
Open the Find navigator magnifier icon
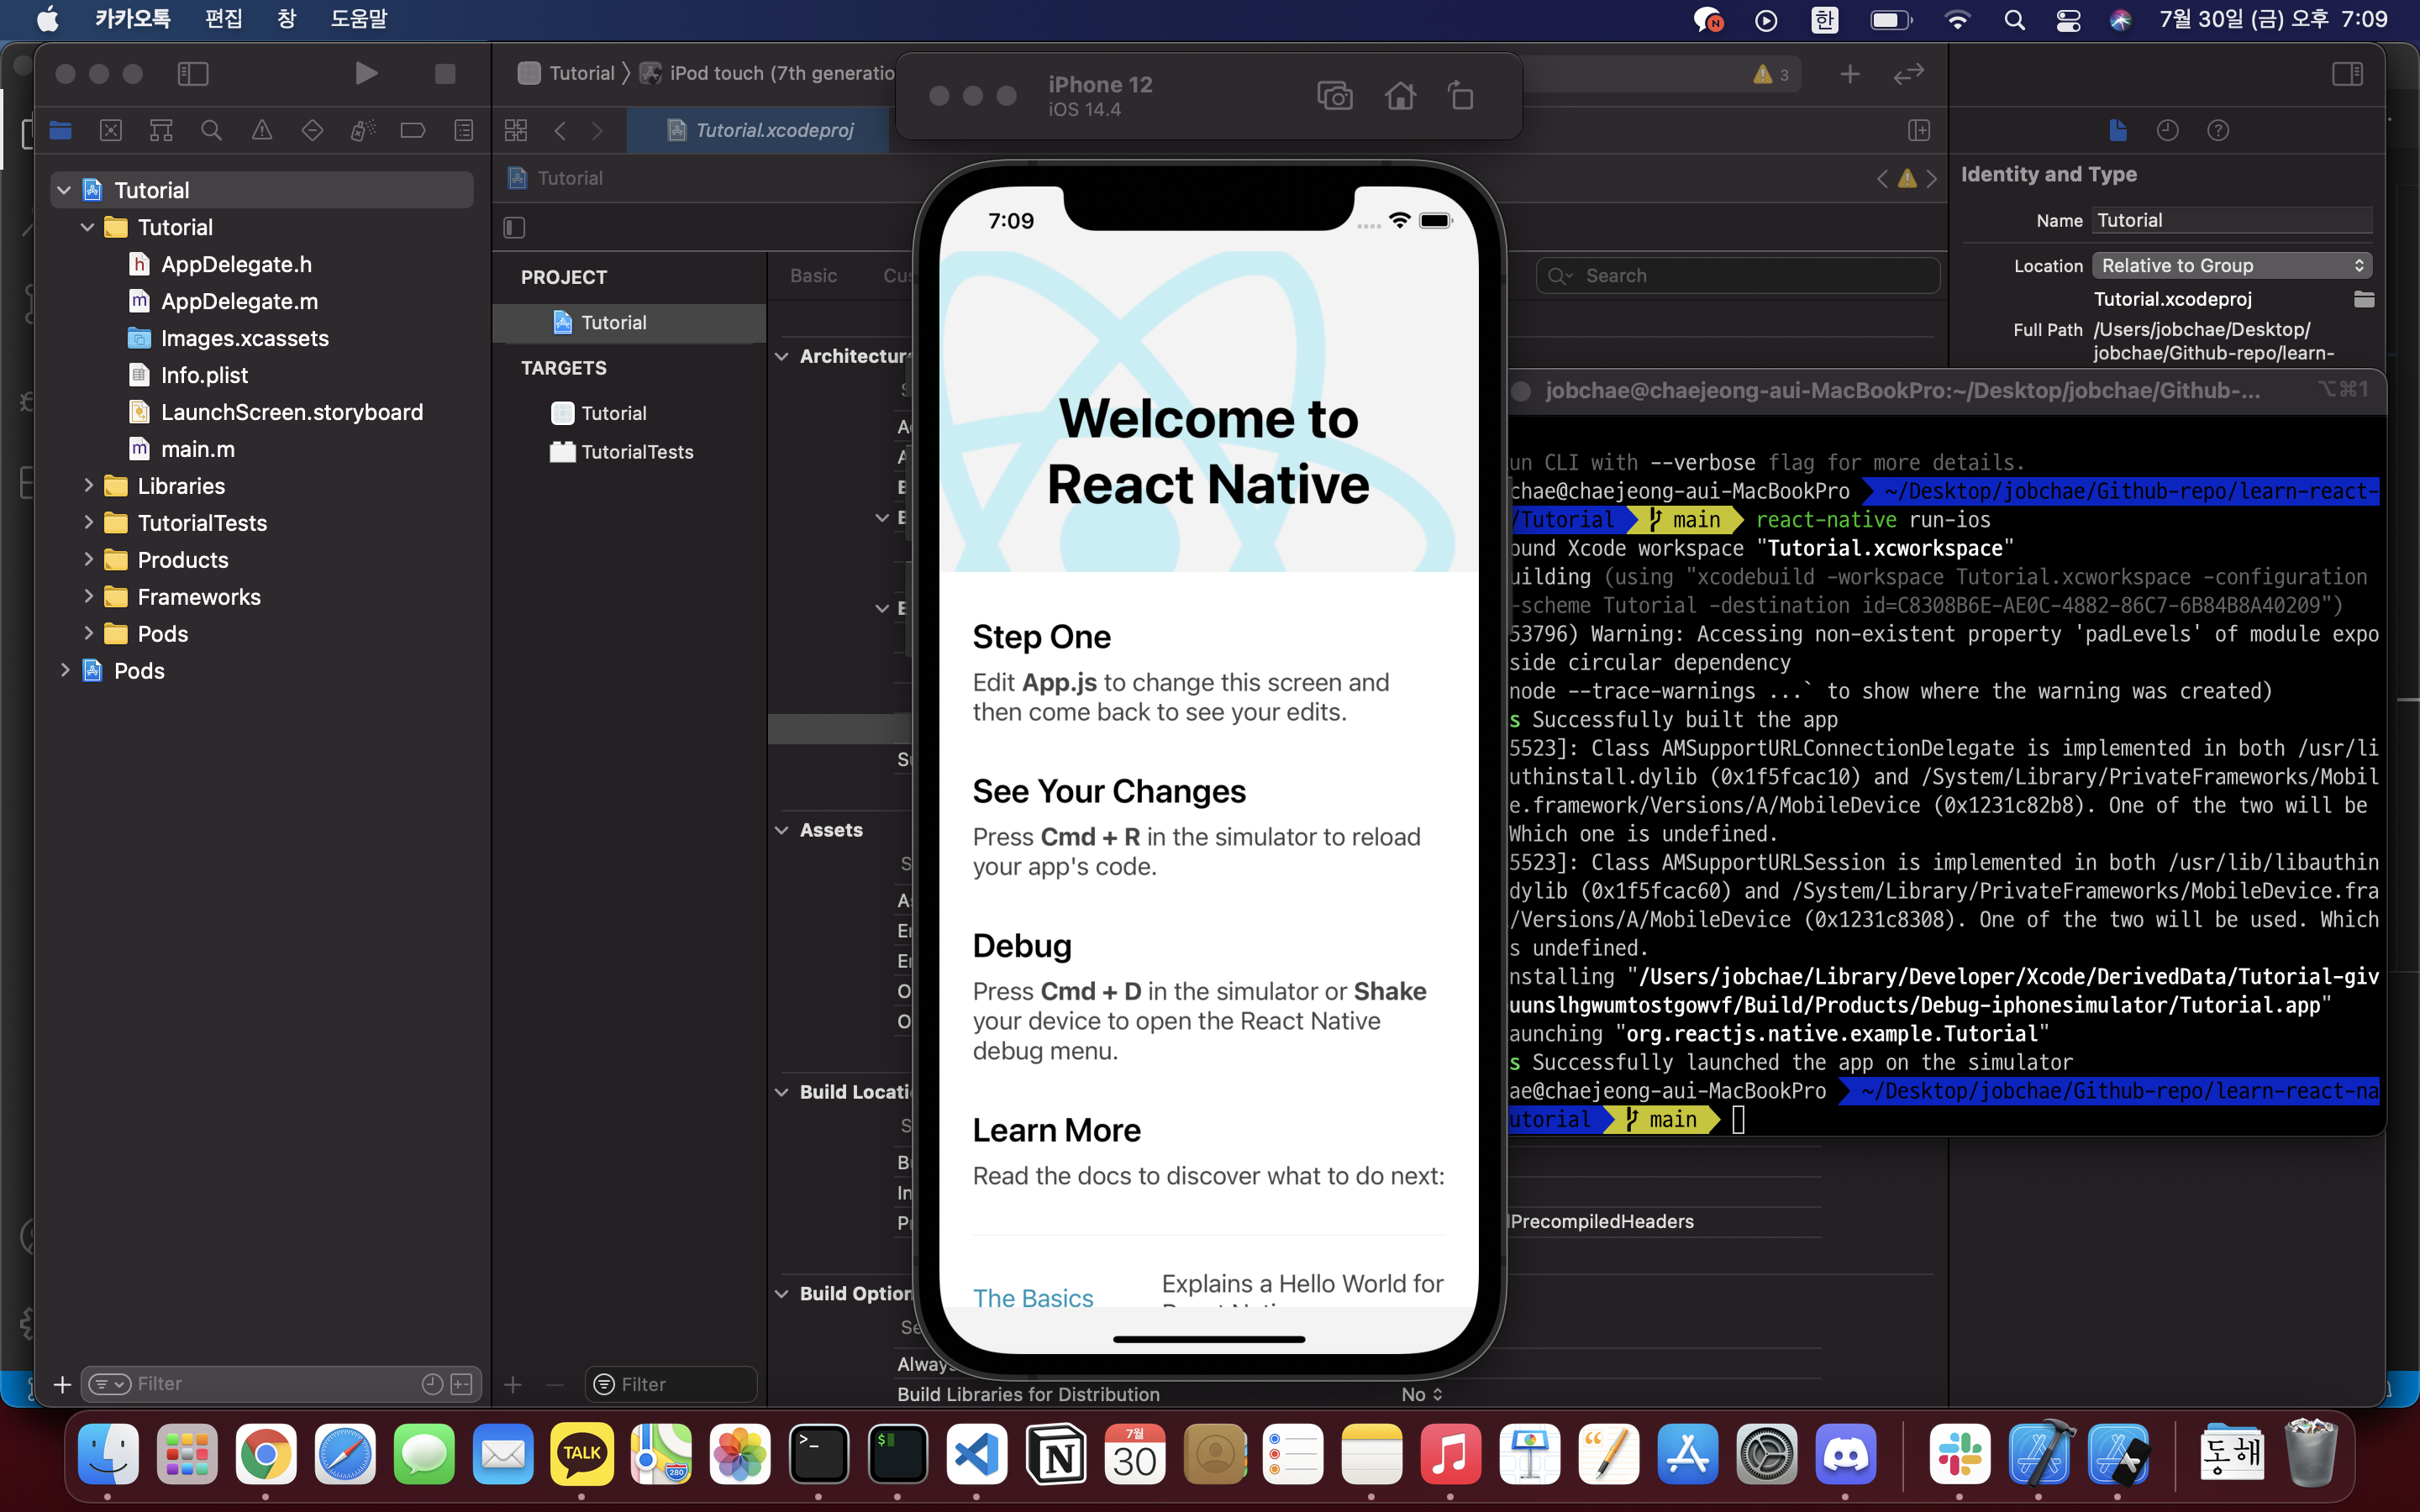pyautogui.click(x=211, y=130)
